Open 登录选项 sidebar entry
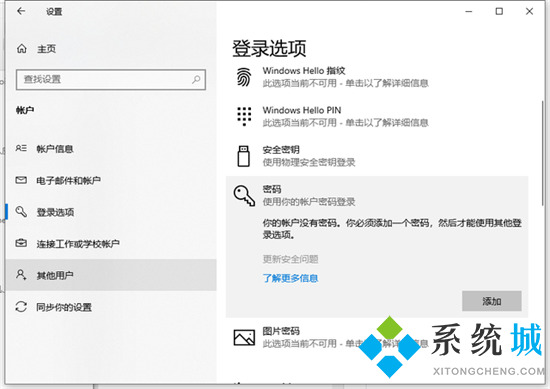 111,212
